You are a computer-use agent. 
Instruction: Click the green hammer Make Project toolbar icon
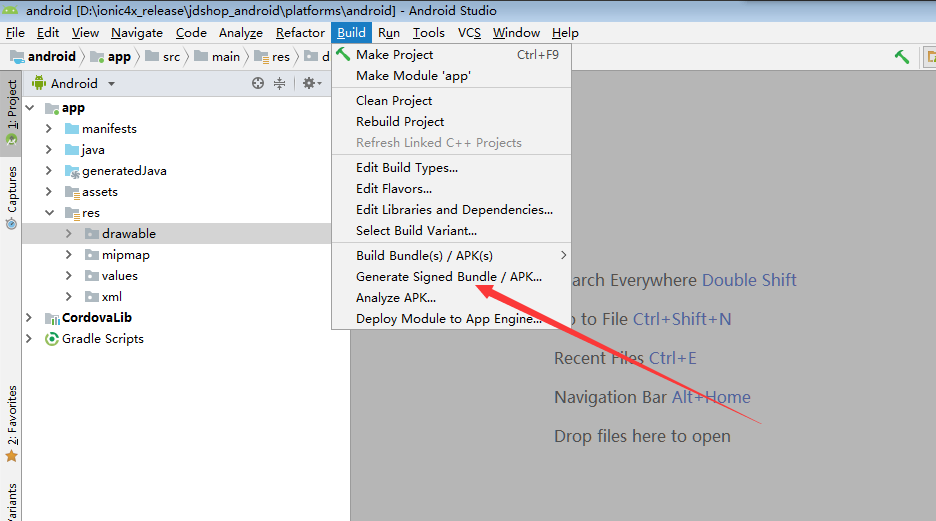tap(901, 57)
